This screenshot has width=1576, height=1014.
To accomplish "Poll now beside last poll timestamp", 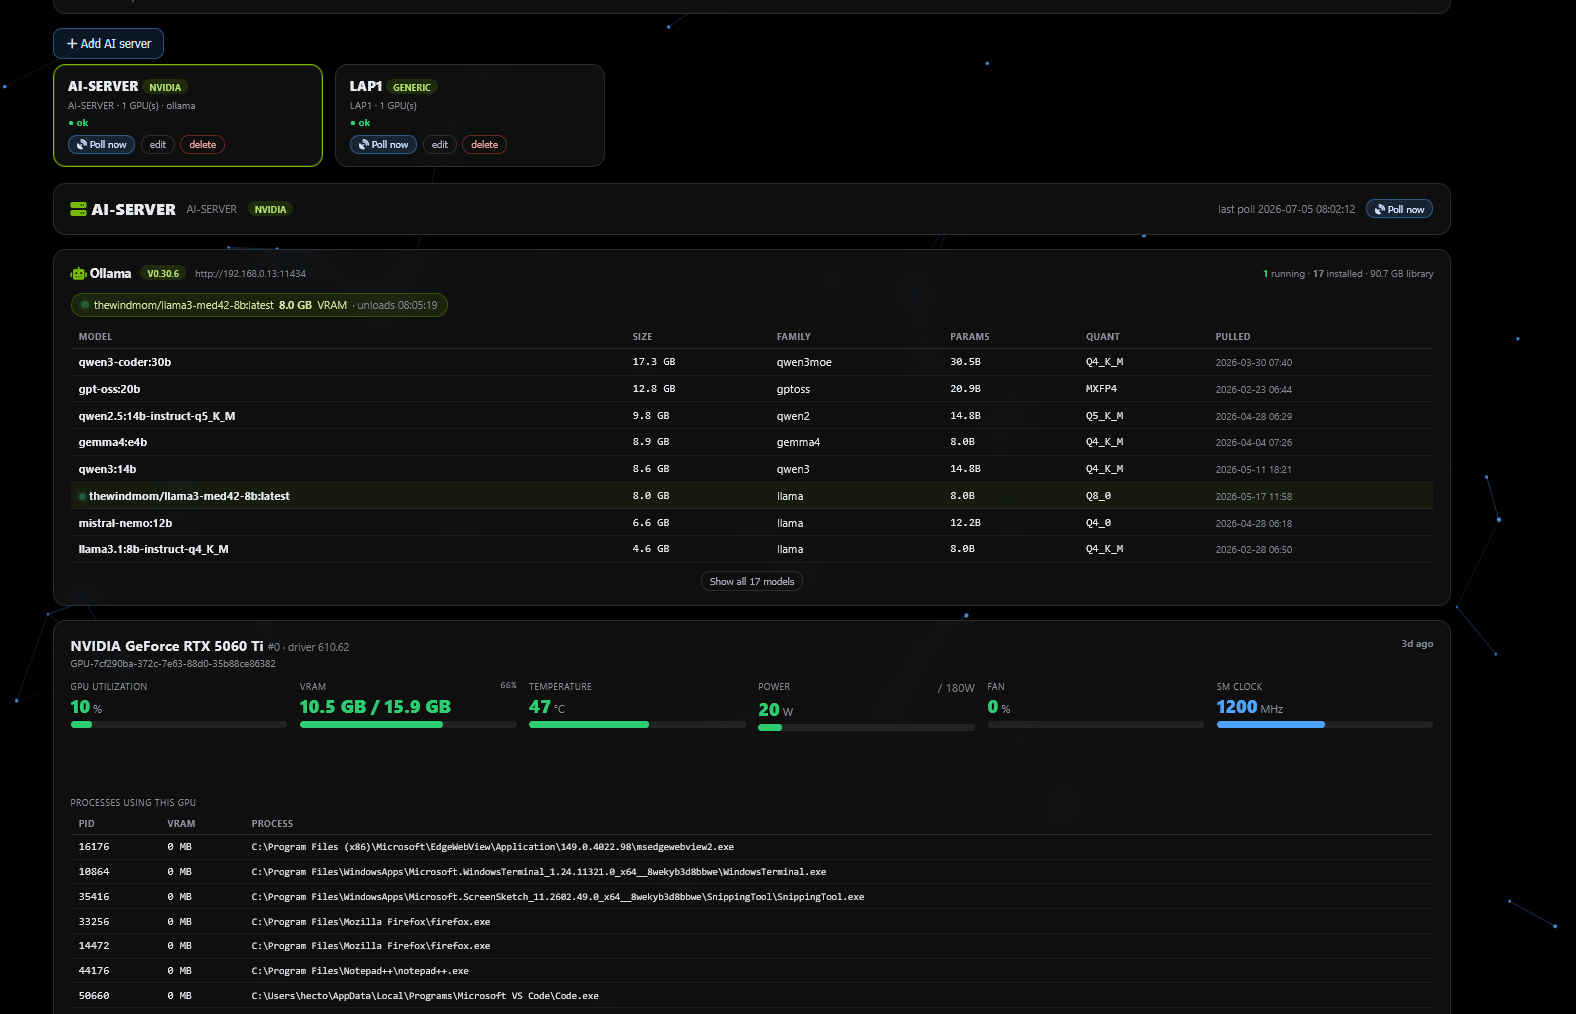I will [1399, 209].
